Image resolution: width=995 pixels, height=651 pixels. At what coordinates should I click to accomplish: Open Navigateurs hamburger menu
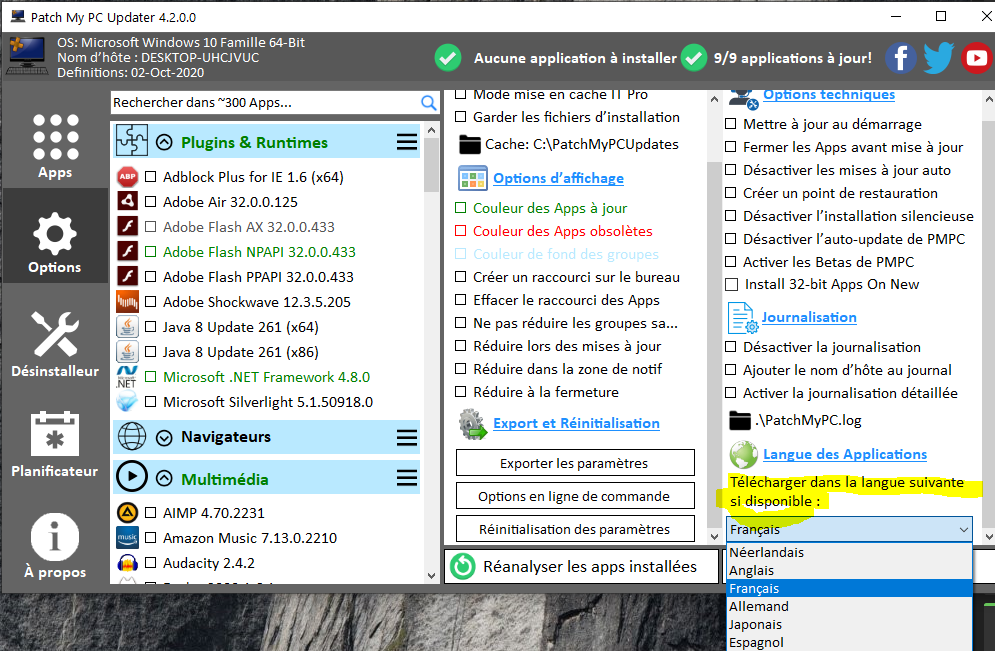(x=407, y=437)
